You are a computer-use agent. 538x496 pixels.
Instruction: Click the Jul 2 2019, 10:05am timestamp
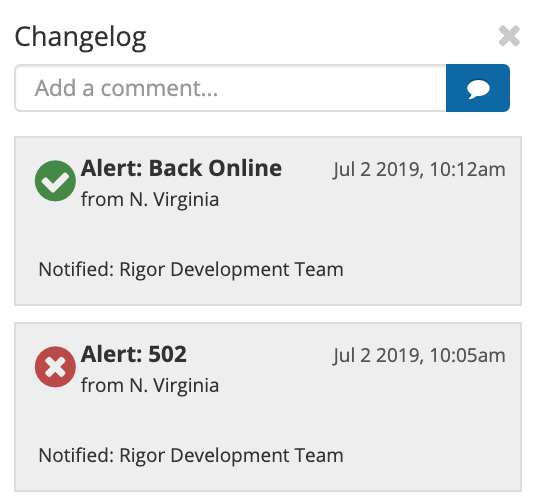pyautogui.click(x=419, y=355)
